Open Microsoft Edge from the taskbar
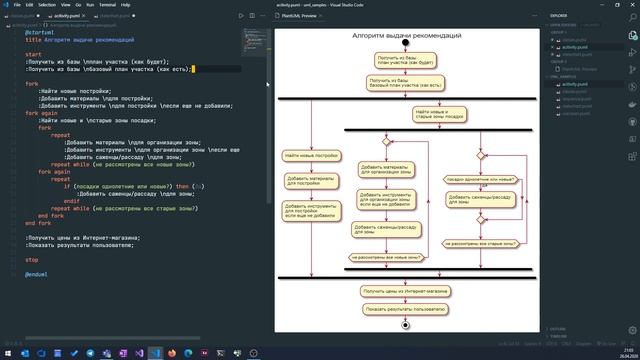 click(x=188, y=353)
